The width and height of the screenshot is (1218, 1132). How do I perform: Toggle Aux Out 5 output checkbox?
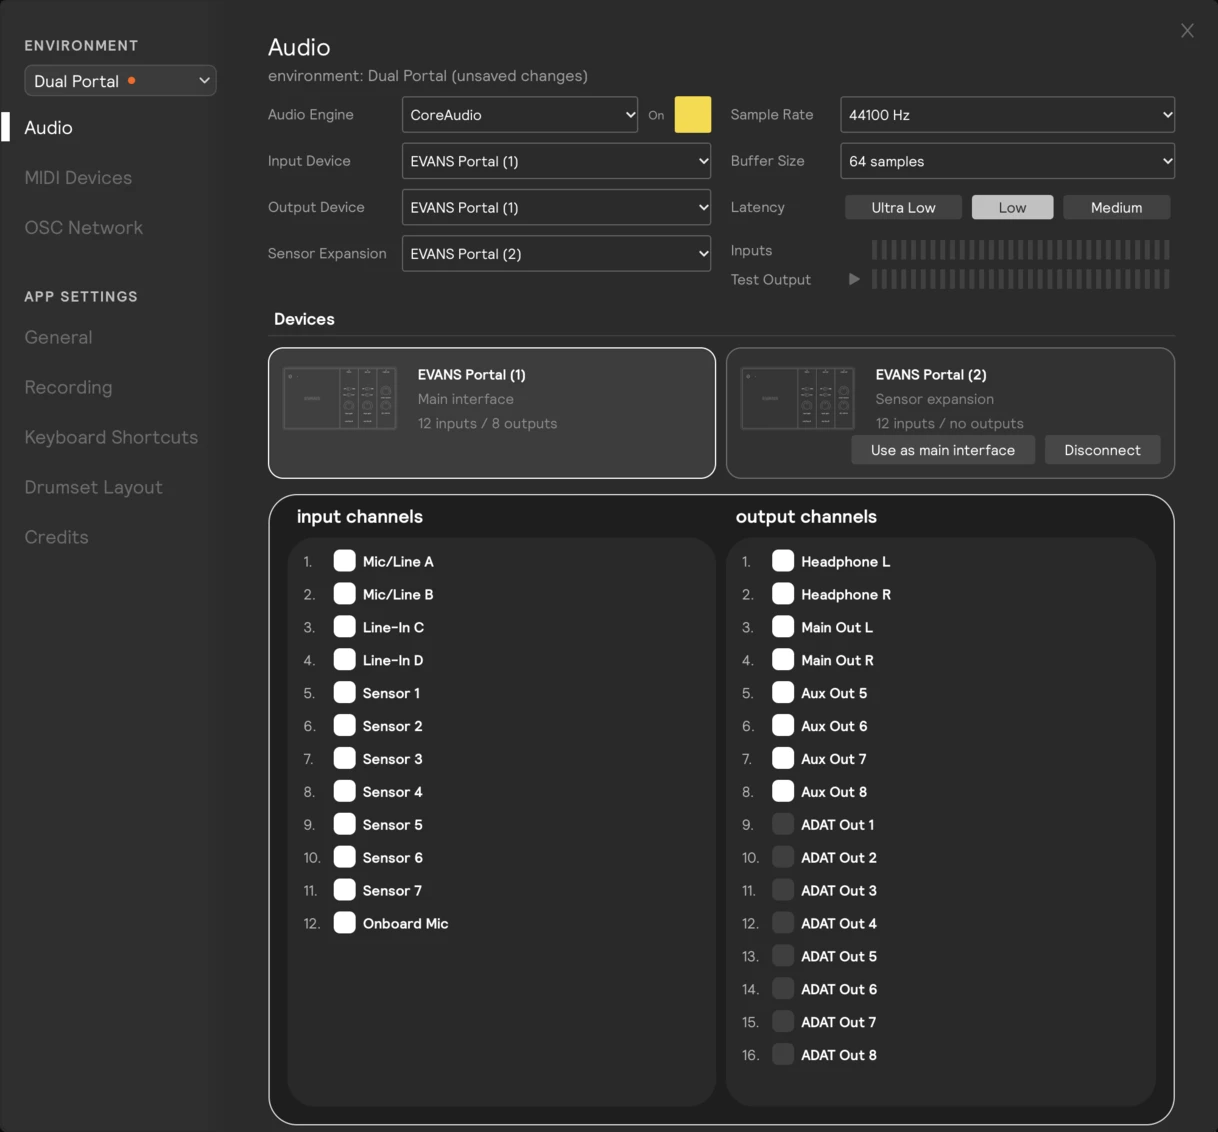tap(783, 693)
